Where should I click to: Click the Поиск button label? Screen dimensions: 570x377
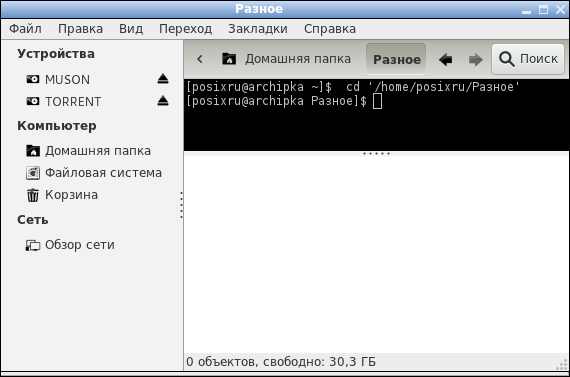pos(539,59)
